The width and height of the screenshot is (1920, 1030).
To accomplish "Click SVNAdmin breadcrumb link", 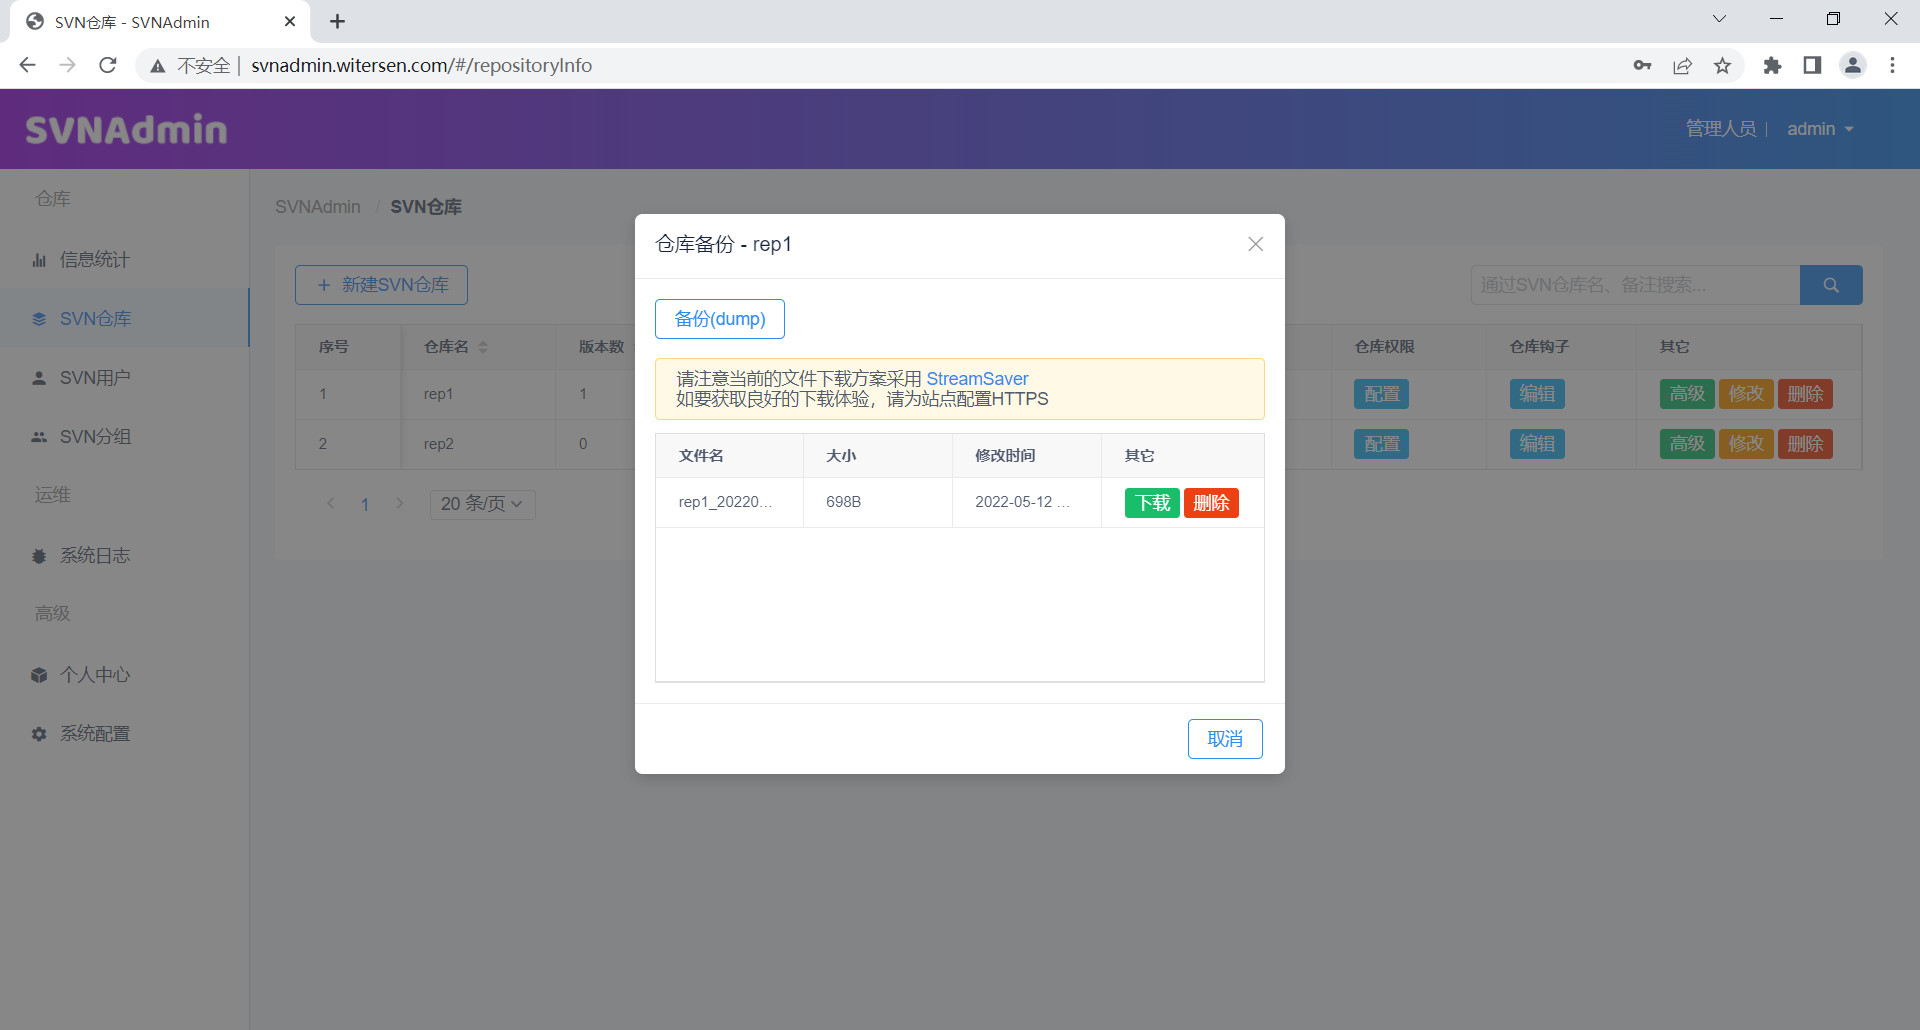I will coord(318,207).
